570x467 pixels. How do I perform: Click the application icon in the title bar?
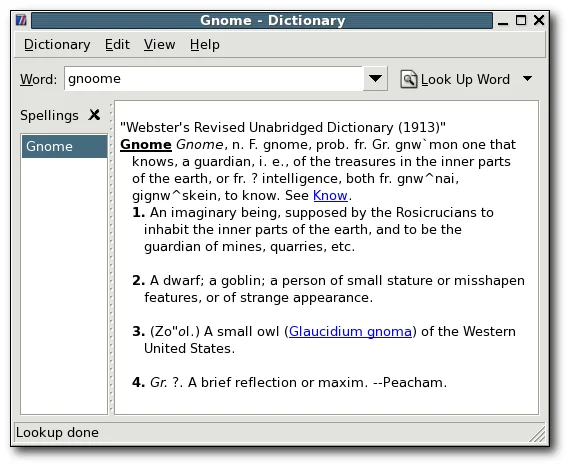pos(21,20)
